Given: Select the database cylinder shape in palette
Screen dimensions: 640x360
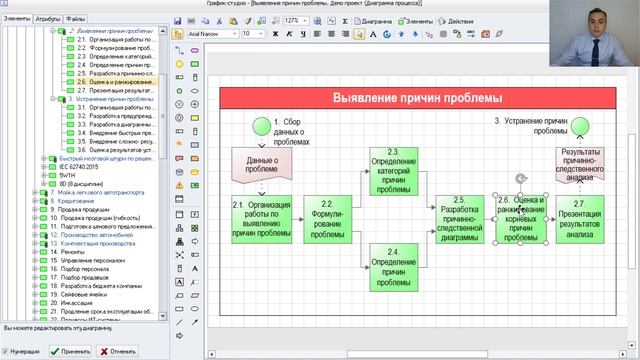Looking at the screenshot, I should 179,172.
